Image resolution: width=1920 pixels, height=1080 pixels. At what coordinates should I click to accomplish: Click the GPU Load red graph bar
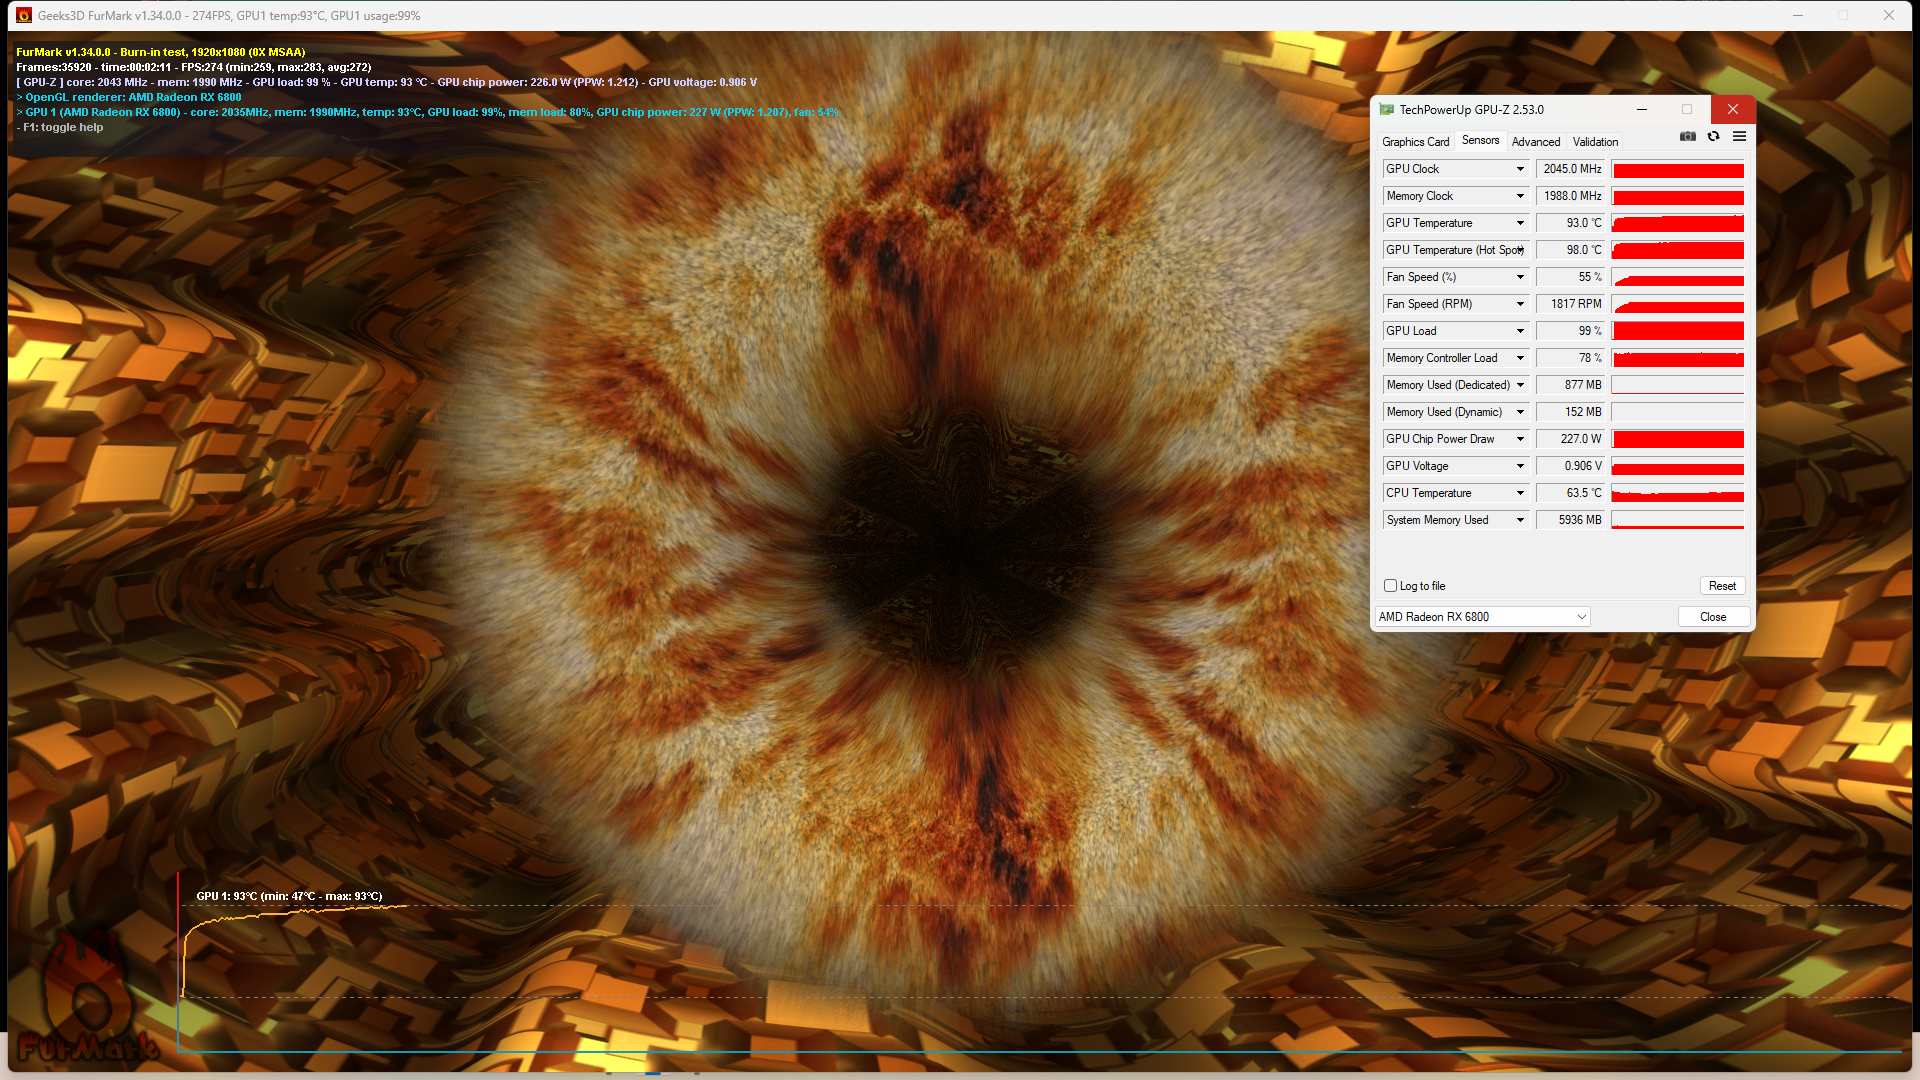click(x=1678, y=331)
